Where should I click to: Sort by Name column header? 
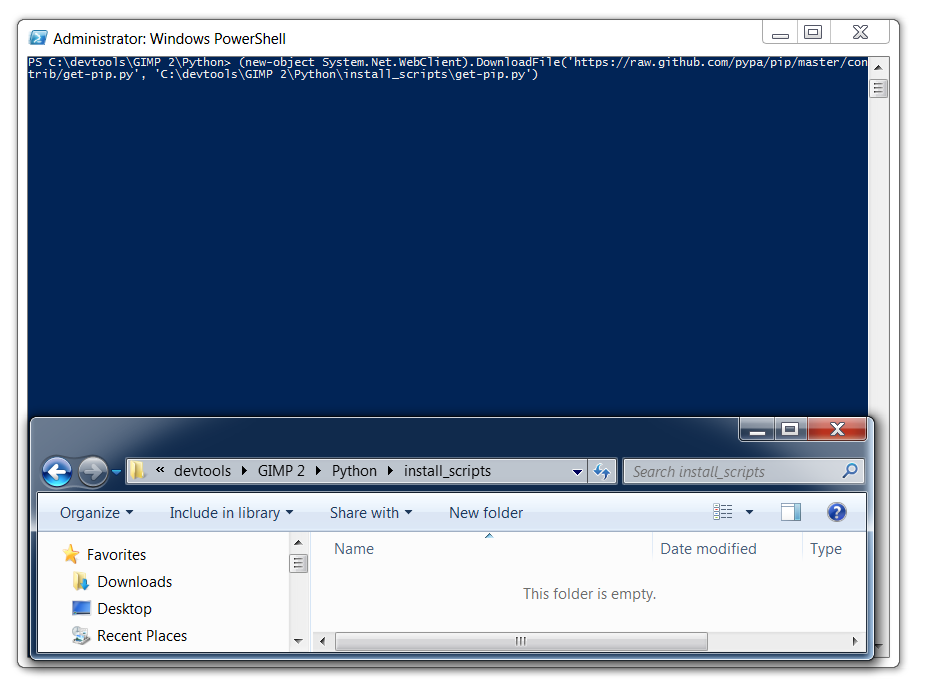coord(354,549)
